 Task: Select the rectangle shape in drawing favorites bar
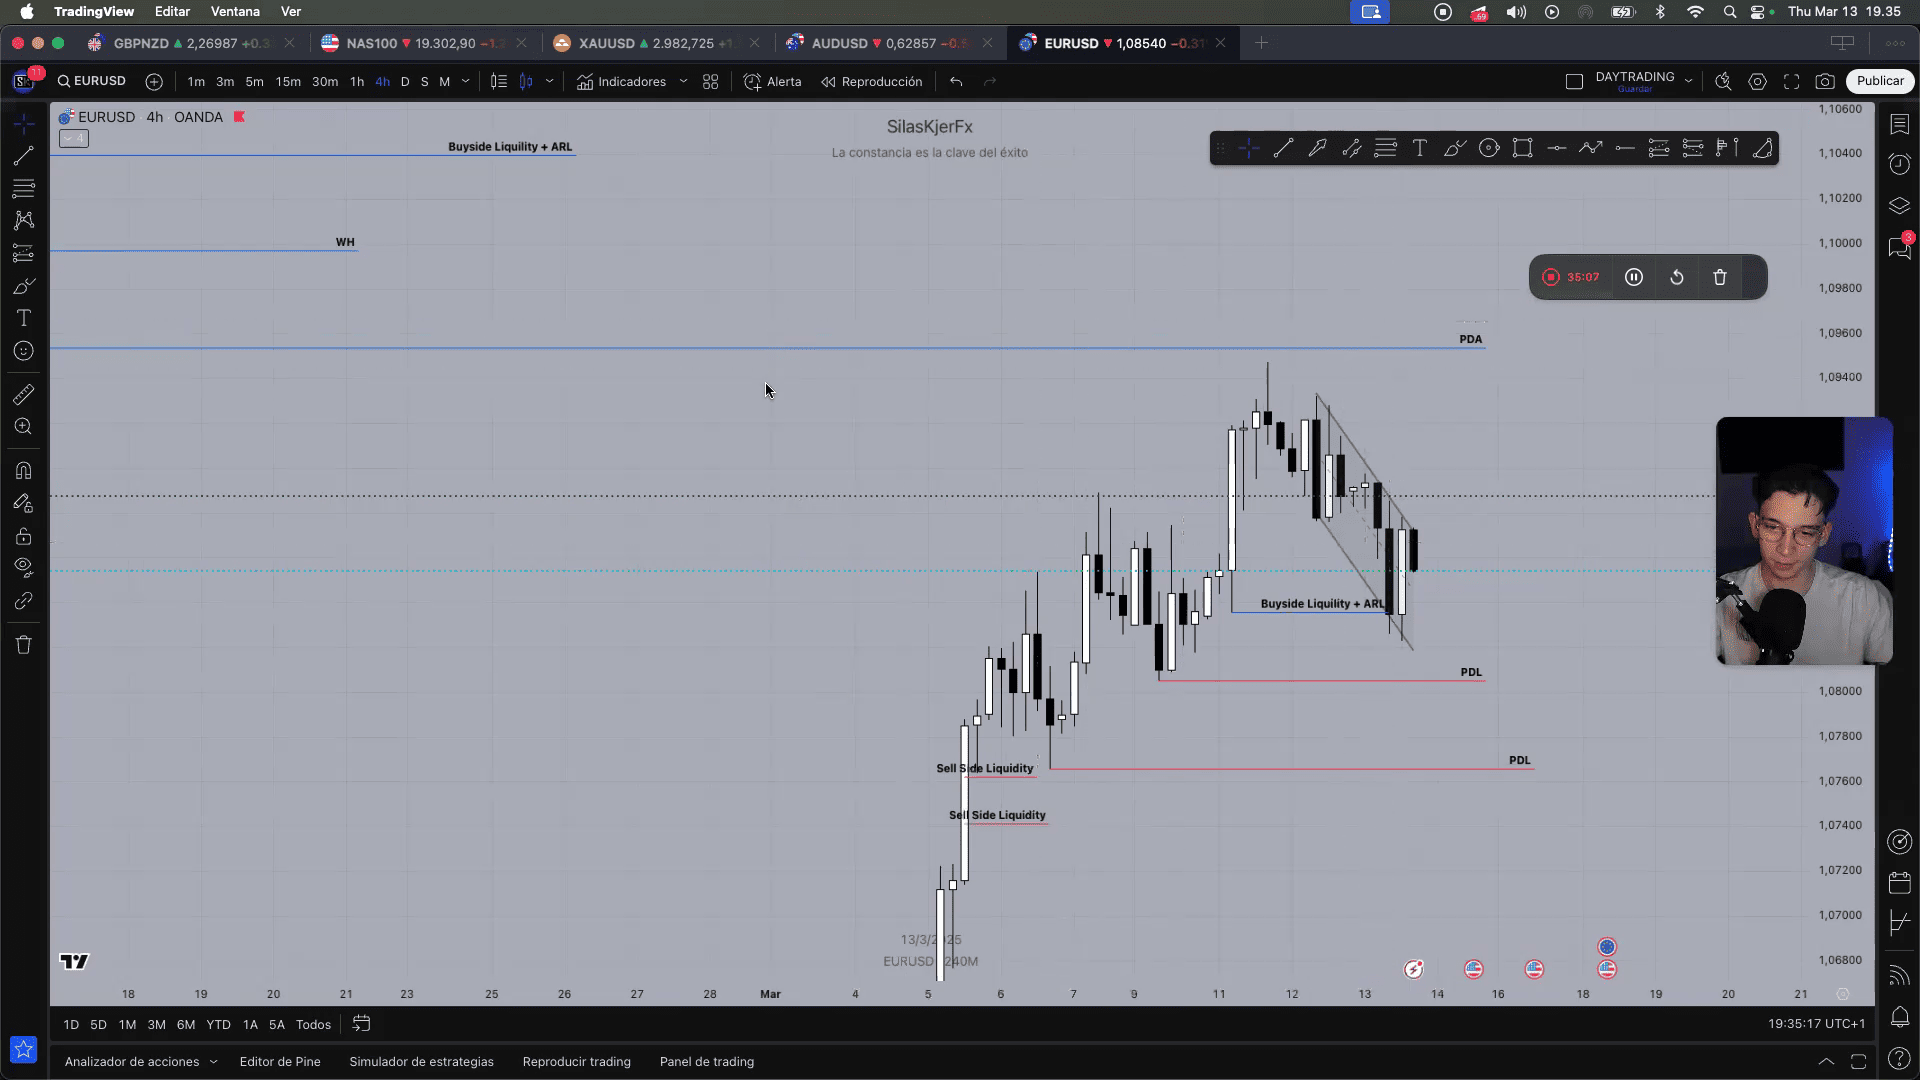click(1522, 148)
